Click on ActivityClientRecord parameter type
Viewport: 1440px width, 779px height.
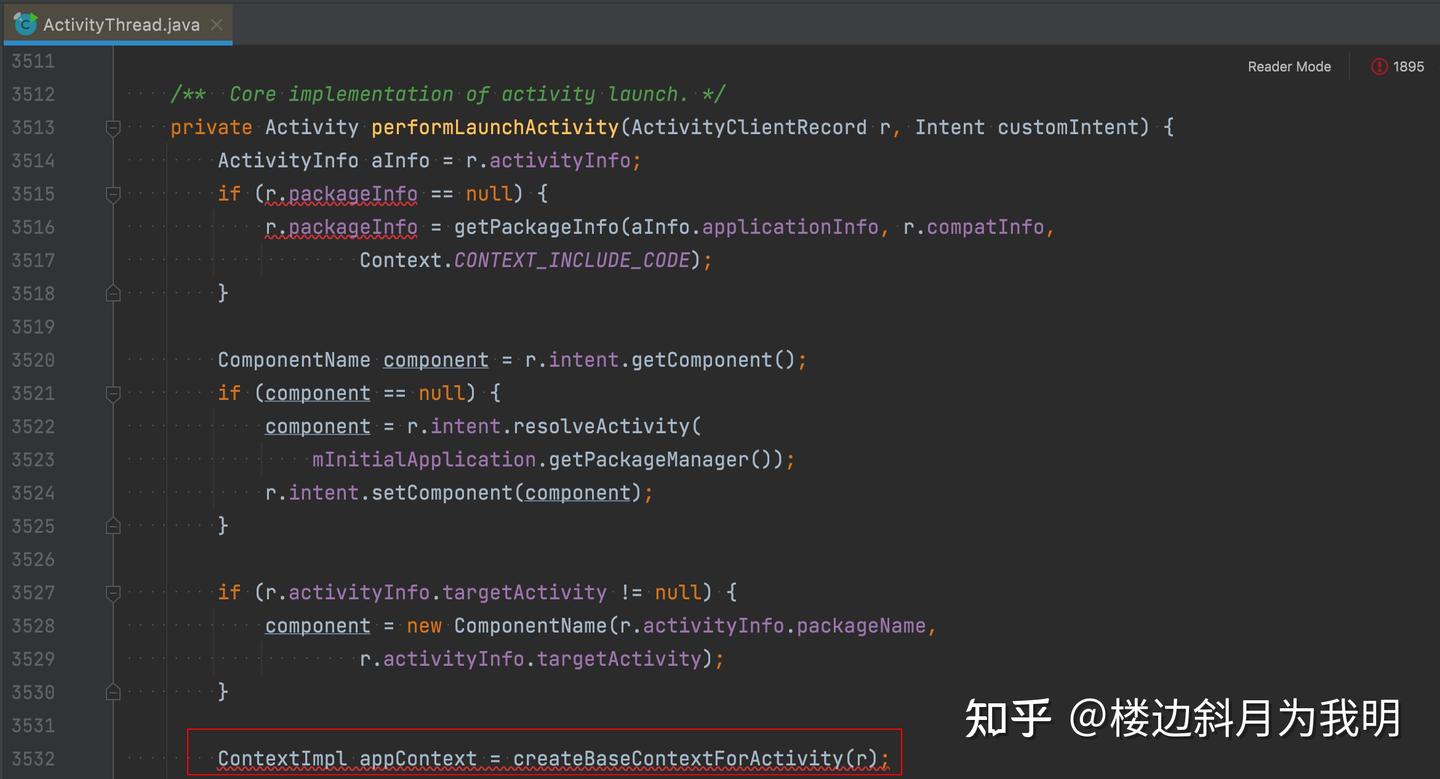point(749,127)
